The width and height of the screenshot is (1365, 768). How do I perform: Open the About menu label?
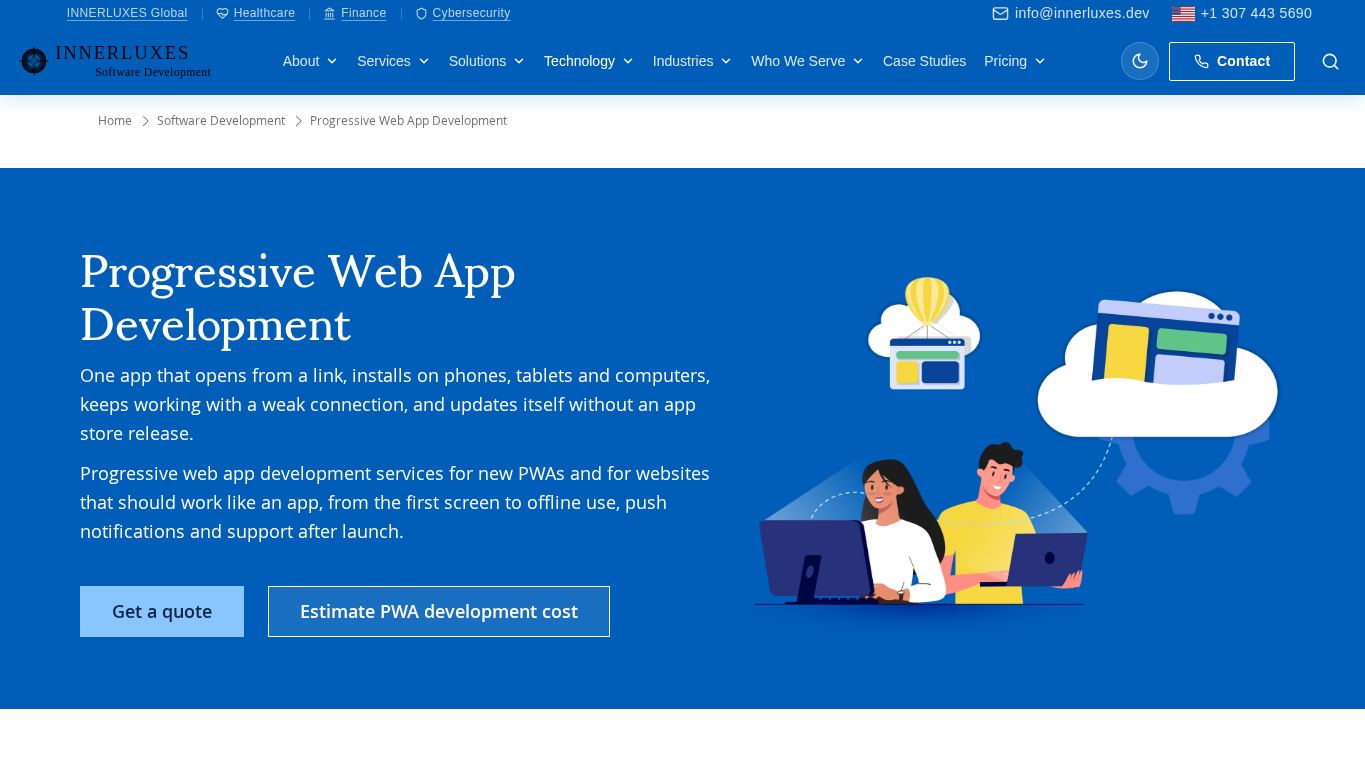(301, 61)
